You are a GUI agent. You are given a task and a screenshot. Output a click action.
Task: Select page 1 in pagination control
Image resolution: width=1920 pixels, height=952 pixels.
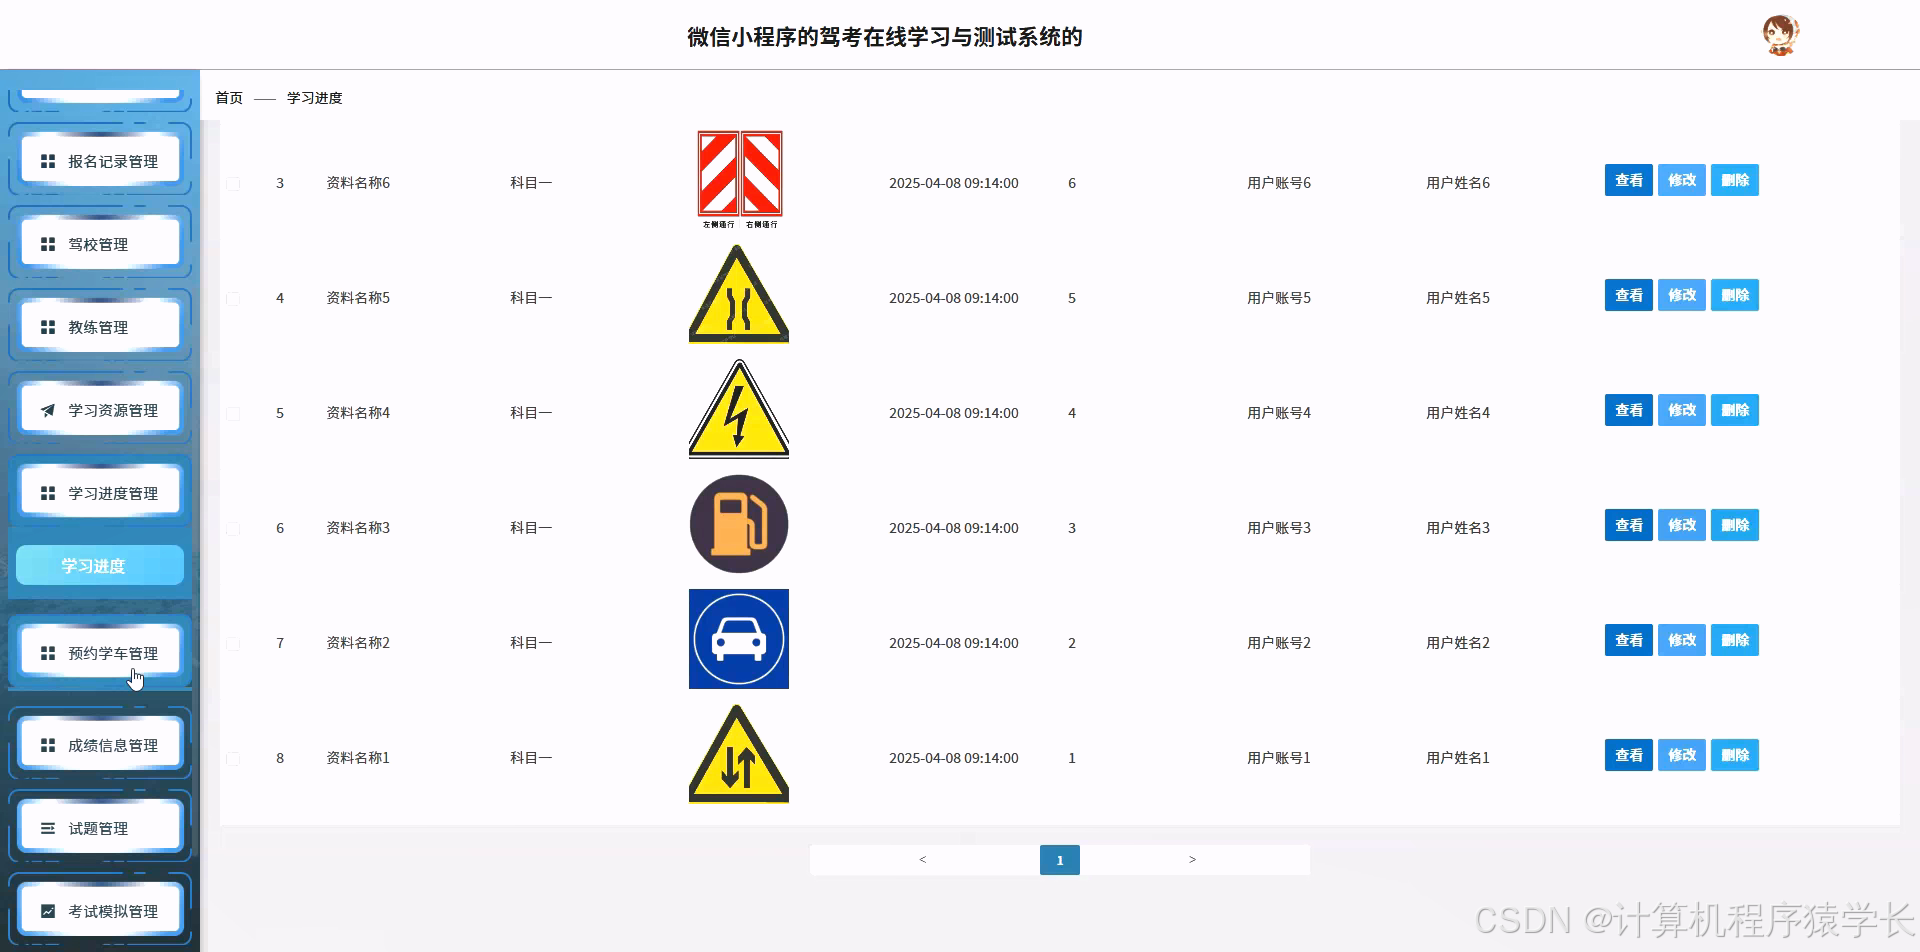click(x=1059, y=859)
